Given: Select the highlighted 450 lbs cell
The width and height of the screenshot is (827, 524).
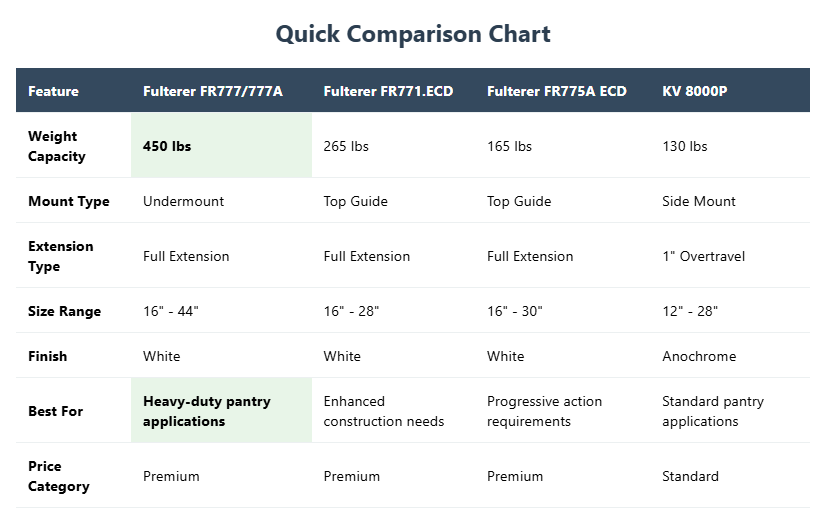Looking at the screenshot, I should tap(167, 146).
